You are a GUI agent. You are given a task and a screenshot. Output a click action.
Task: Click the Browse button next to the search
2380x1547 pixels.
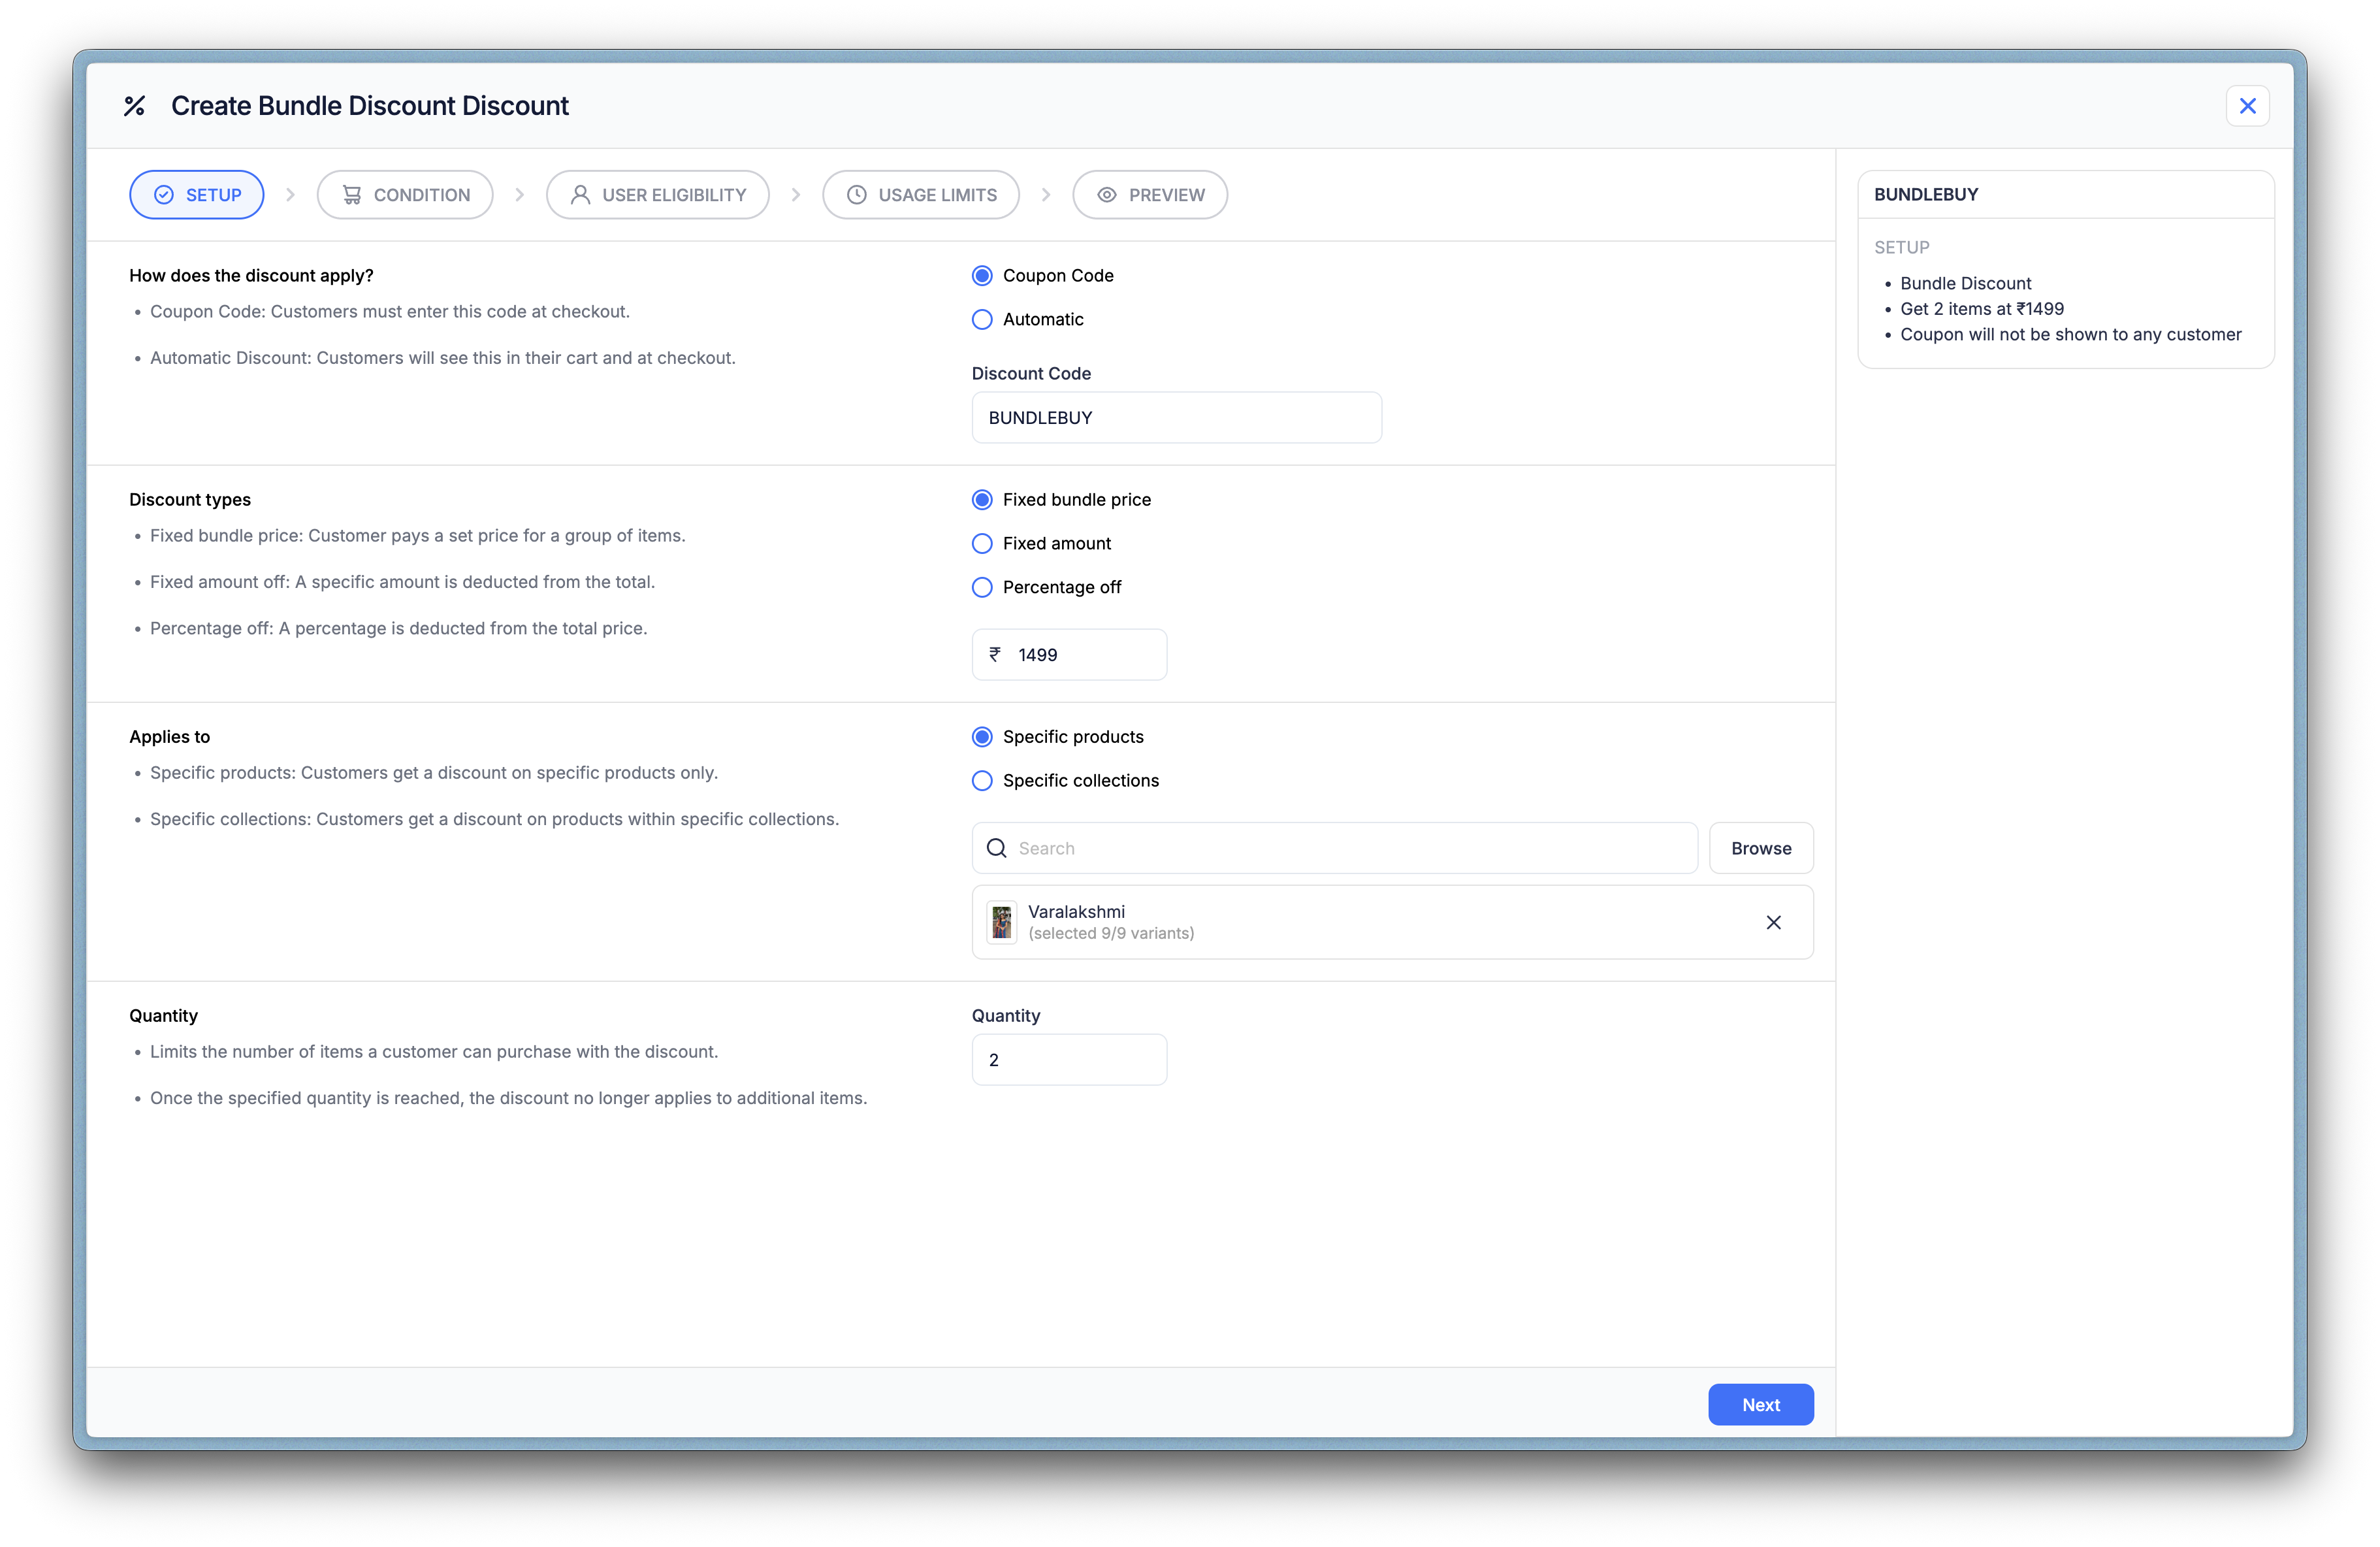point(1760,848)
